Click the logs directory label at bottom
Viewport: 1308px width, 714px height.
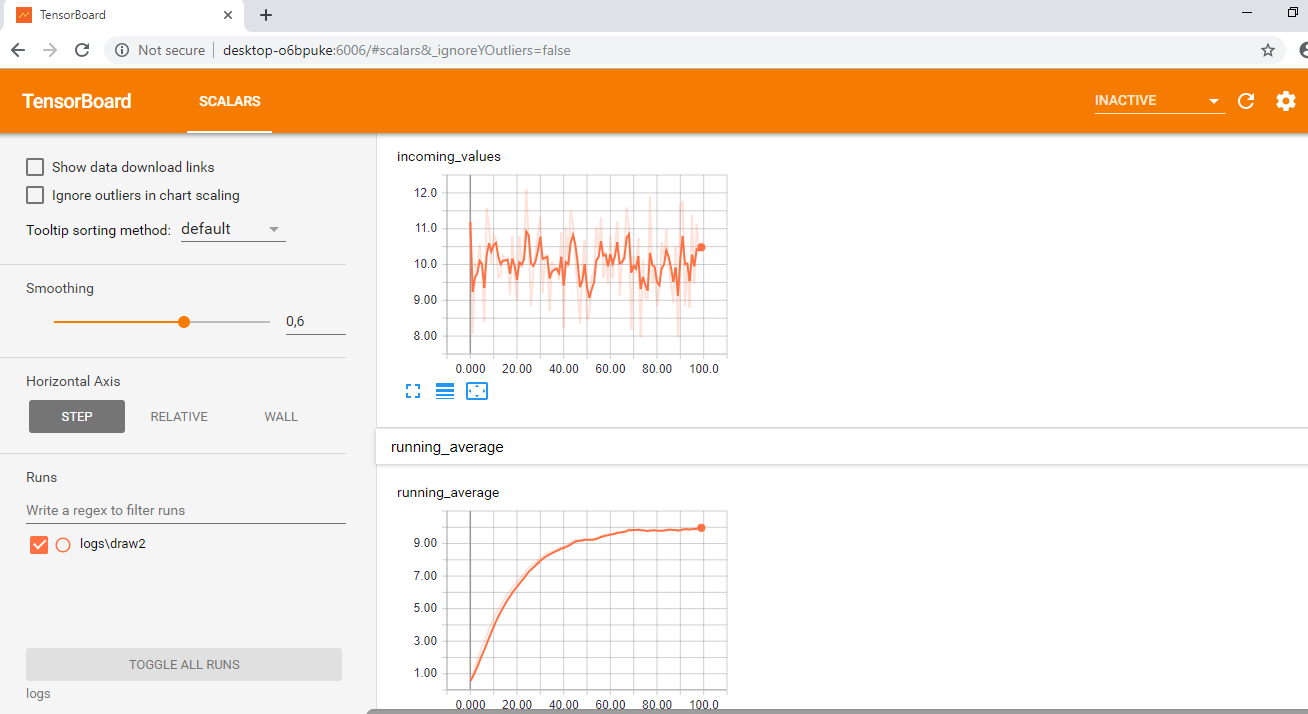point(38,694)
